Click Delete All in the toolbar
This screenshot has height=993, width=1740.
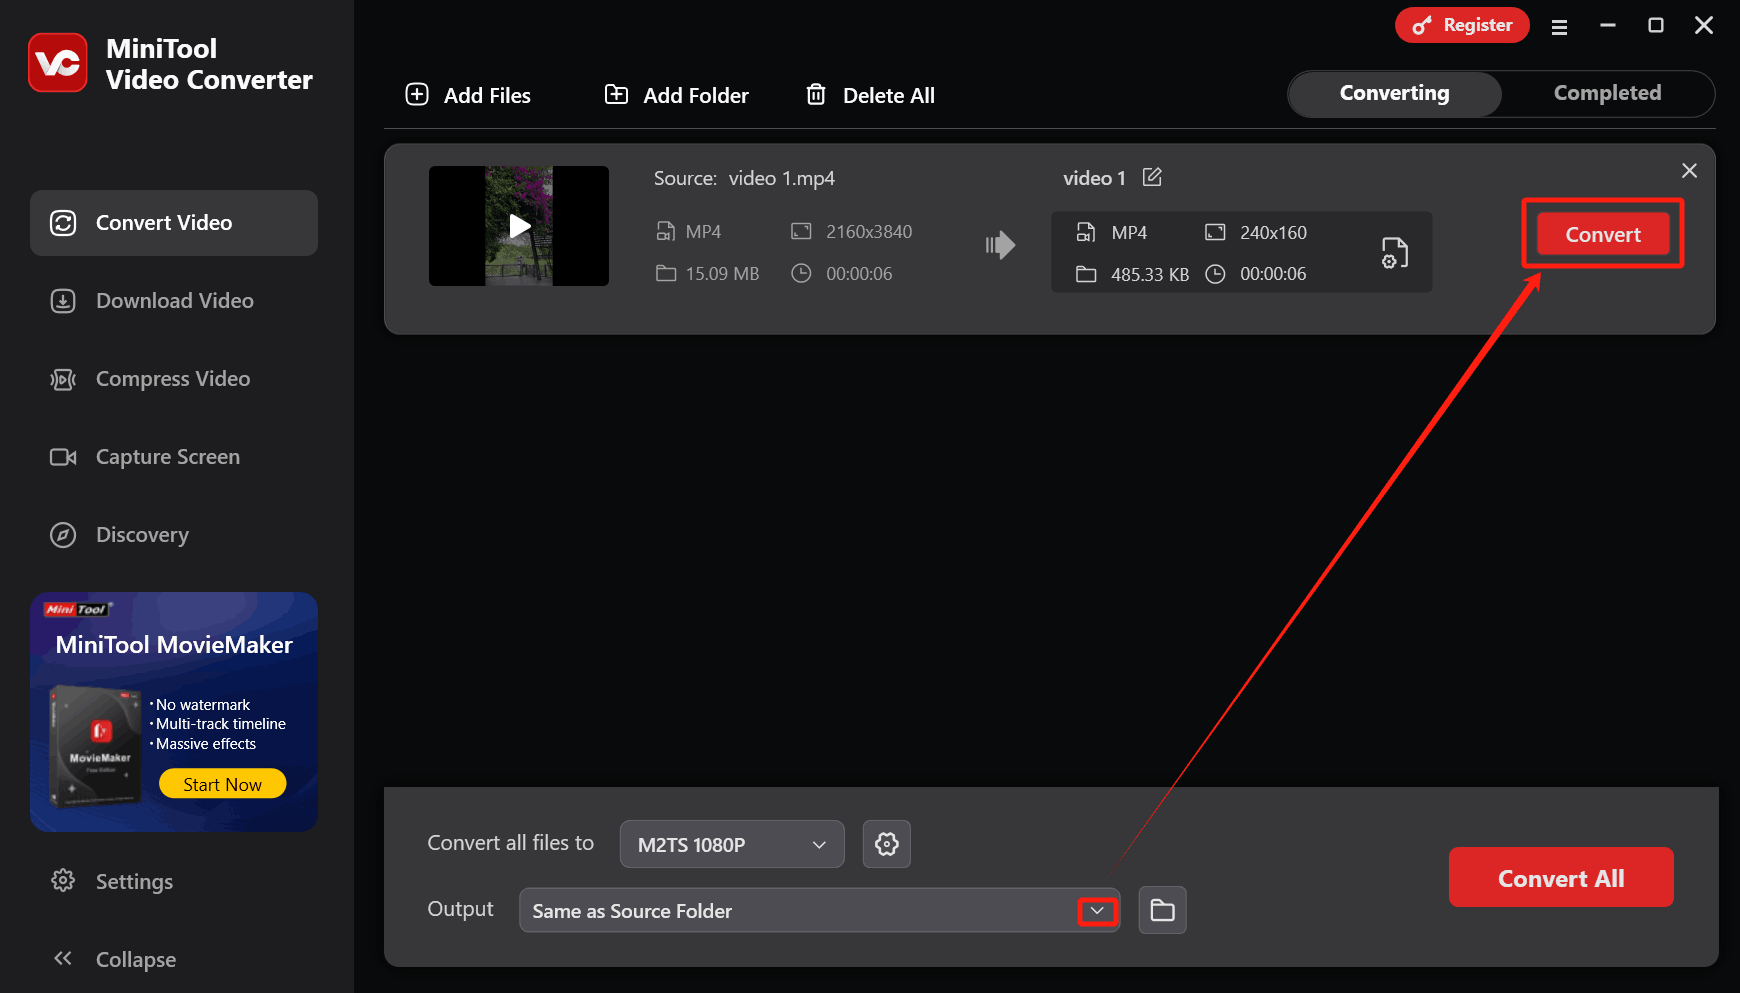pos(870,95)
